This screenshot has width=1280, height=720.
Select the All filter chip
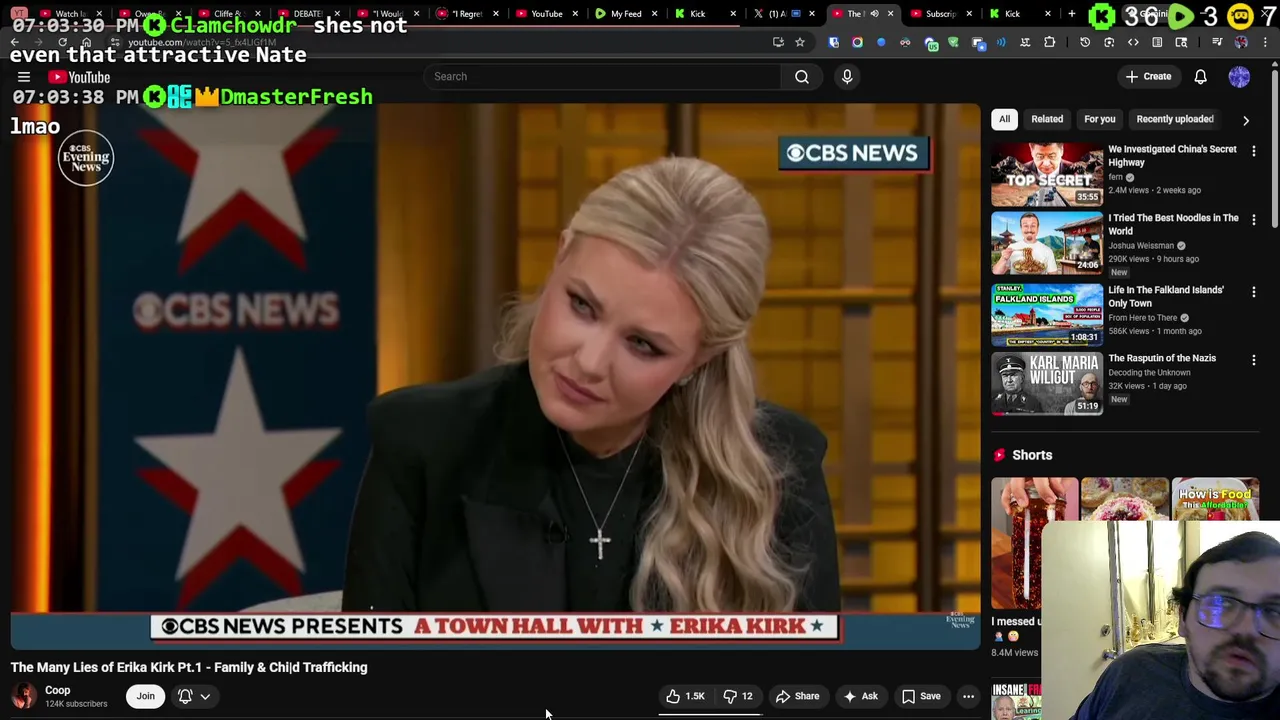[x=1004, y=119]
